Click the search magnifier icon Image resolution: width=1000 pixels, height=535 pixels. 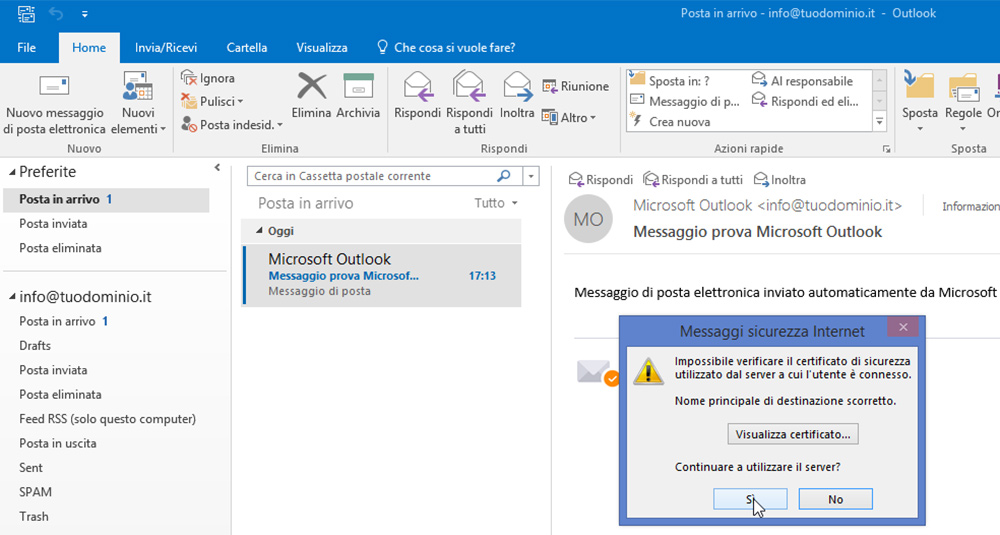pos(504,176)
